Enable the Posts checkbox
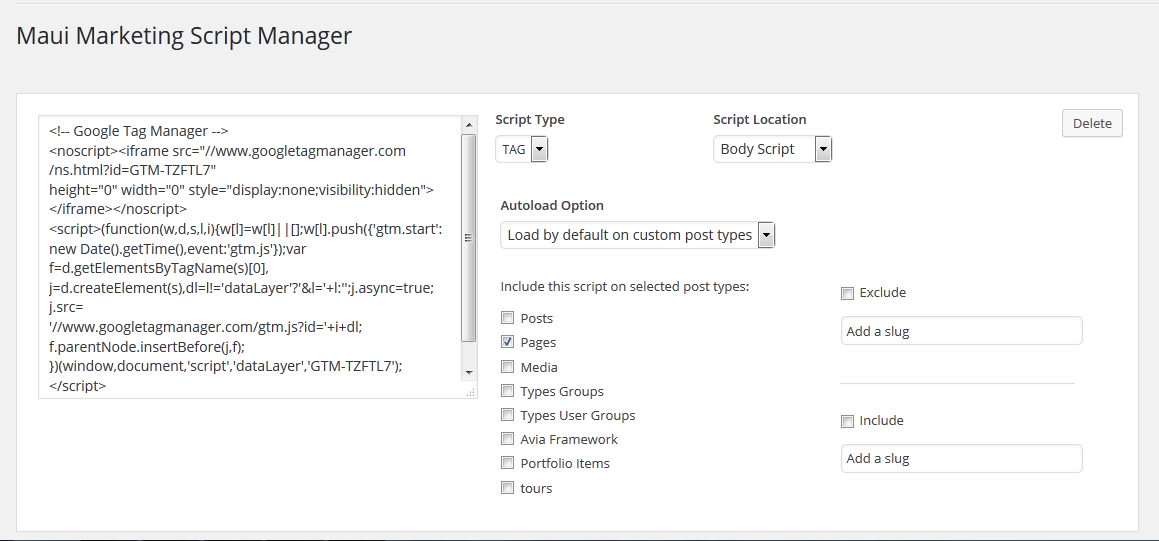The image size is (1159, 541). click(x=507, y=318)
